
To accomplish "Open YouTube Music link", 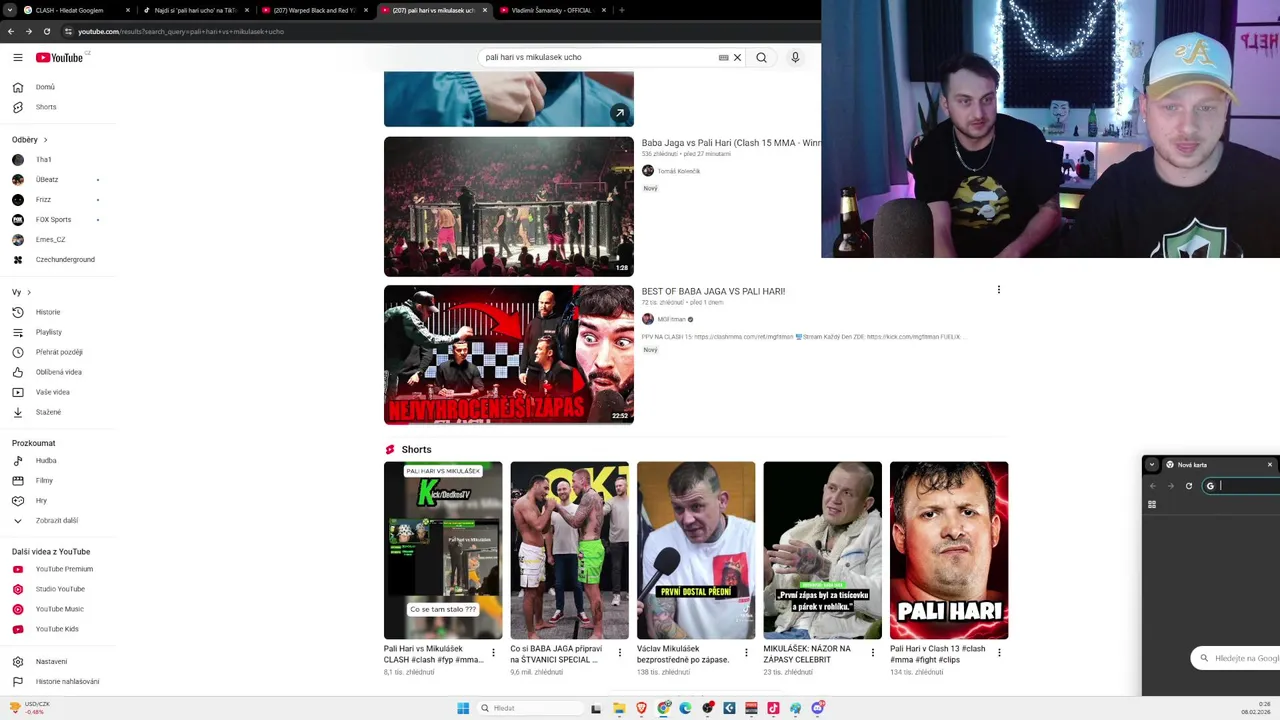I will (x=58, y=609).
